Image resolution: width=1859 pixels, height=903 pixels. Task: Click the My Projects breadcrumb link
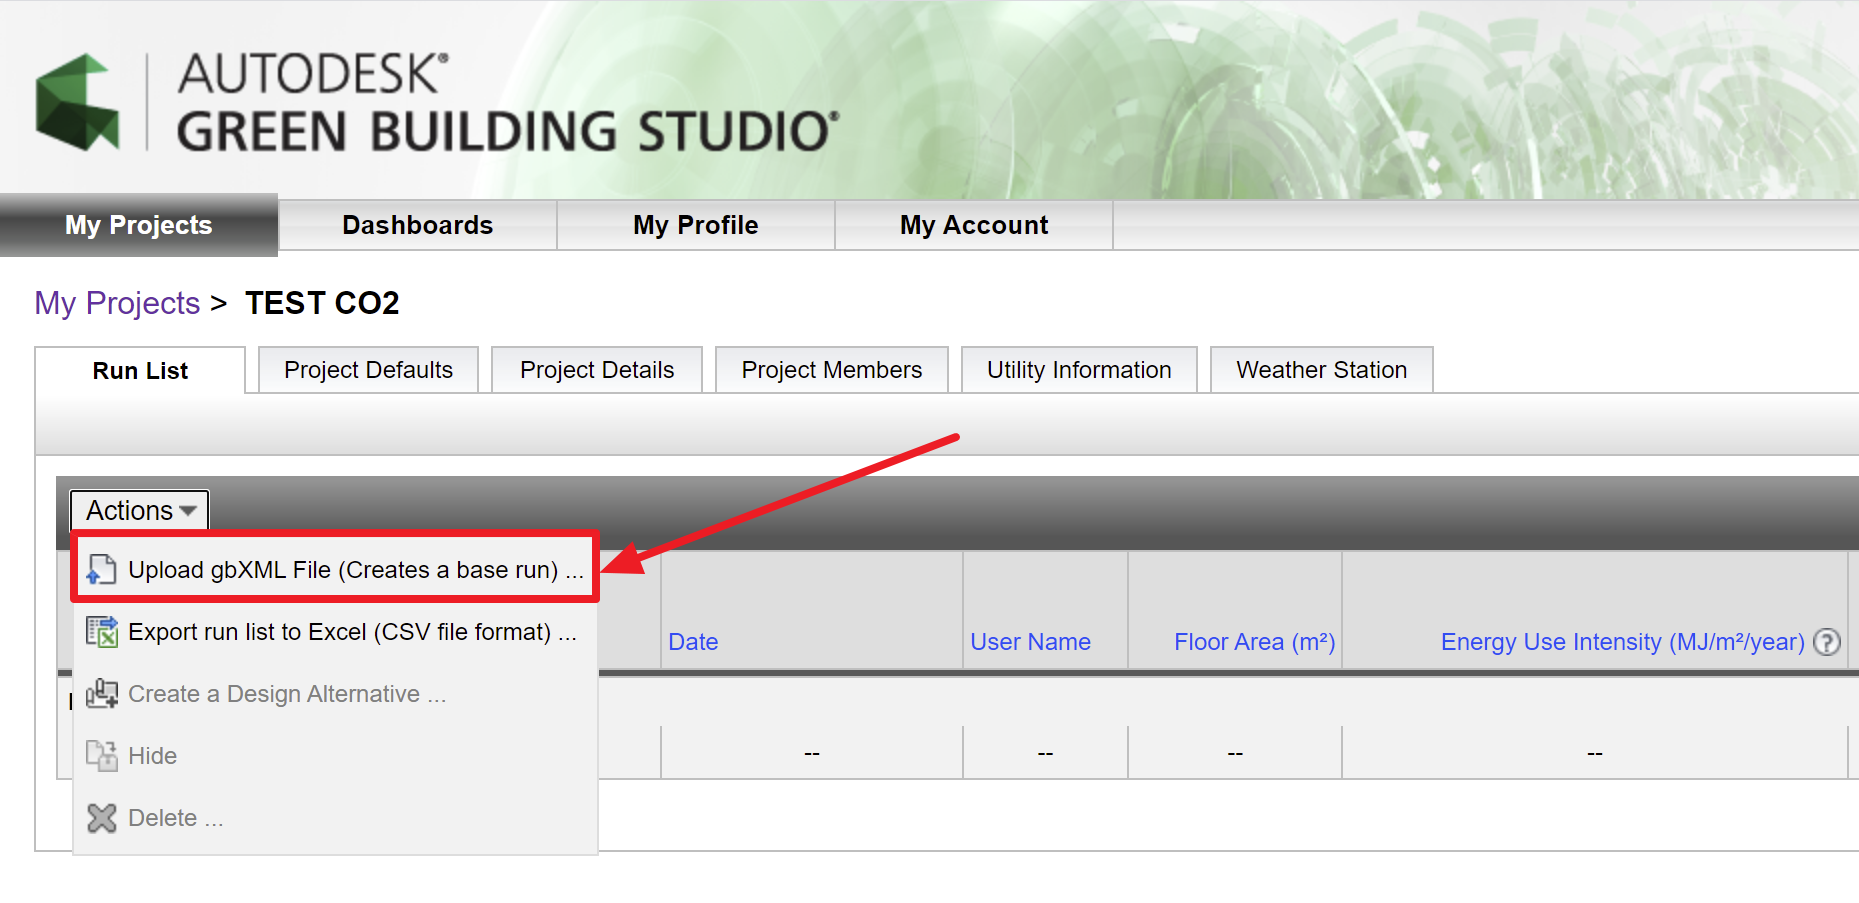[117, 303]
